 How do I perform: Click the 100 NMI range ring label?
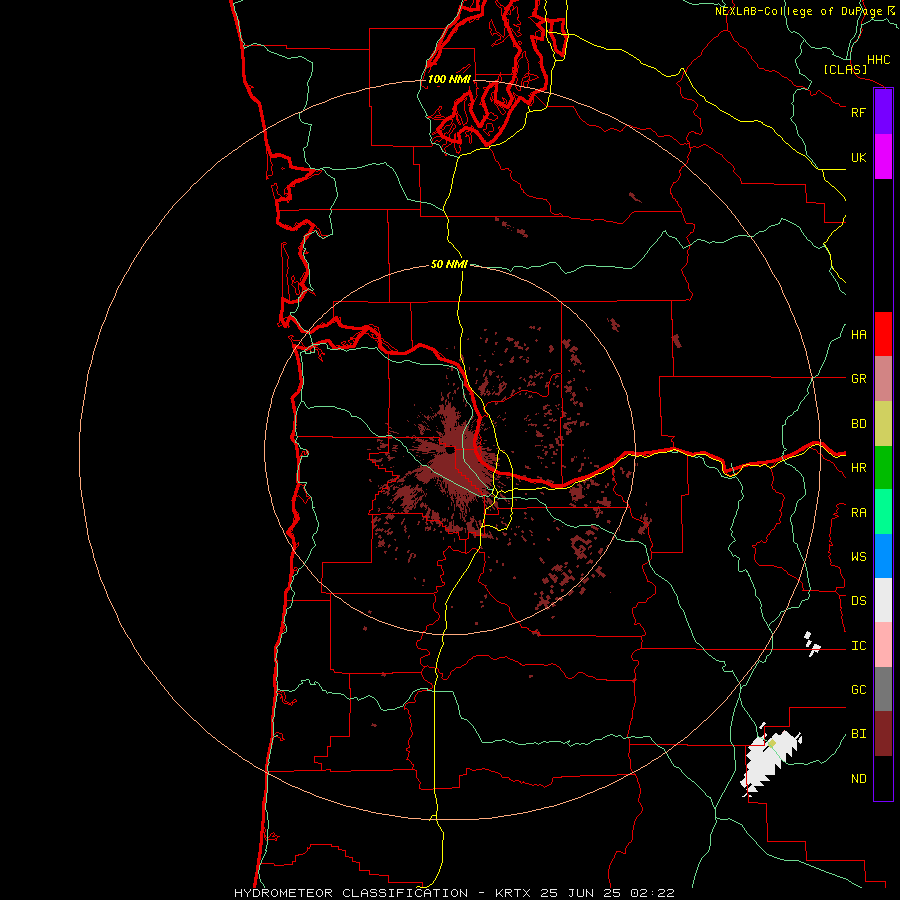point(449,79)
